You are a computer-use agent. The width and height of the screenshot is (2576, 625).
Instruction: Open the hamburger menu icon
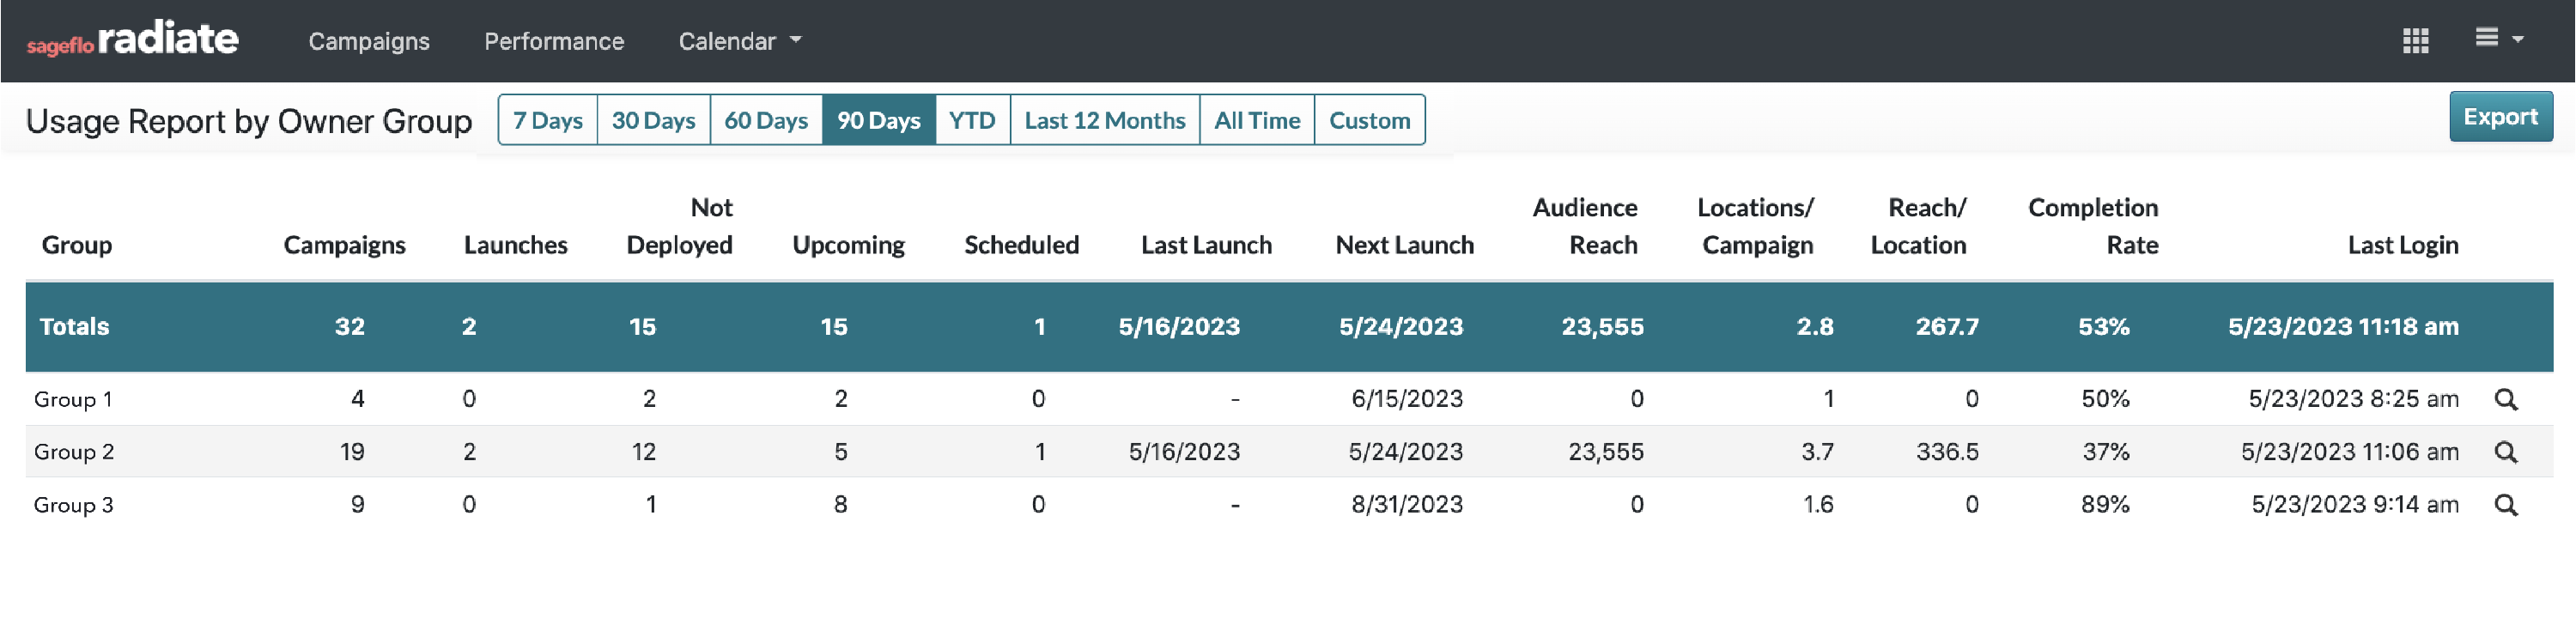coord(2497,38)
